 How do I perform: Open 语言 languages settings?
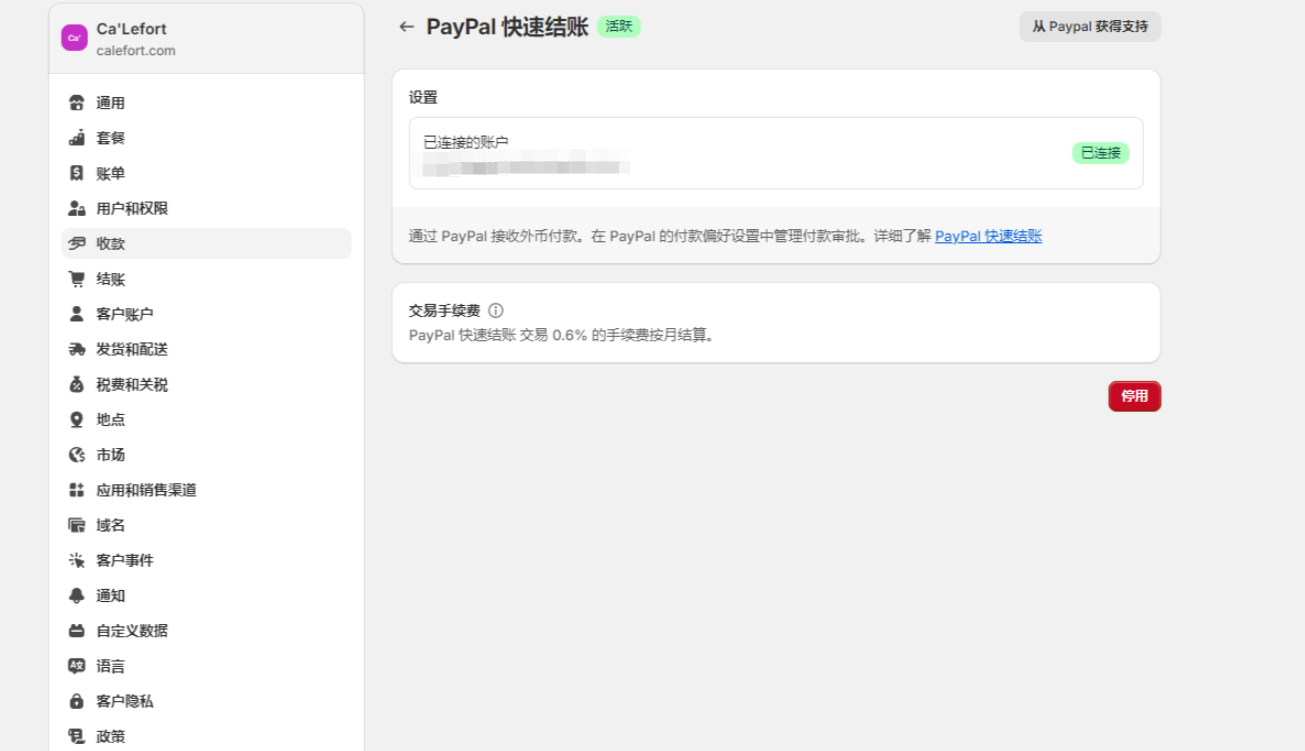coord(206,666)
